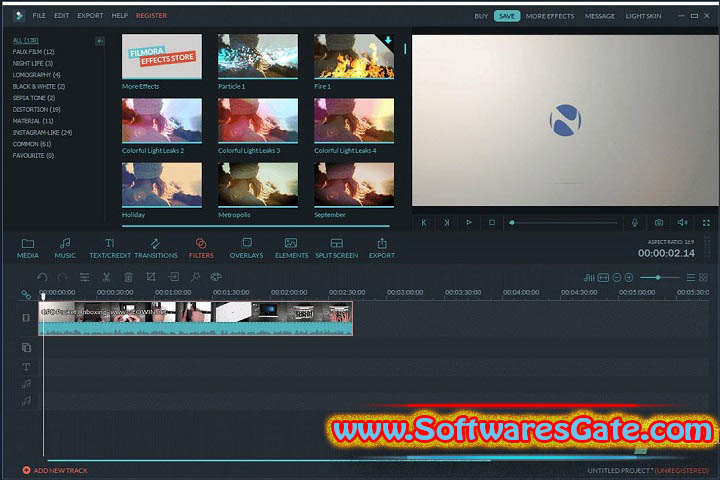Click the Save button
The image size is (720, 480).
(x=507, y=16)
